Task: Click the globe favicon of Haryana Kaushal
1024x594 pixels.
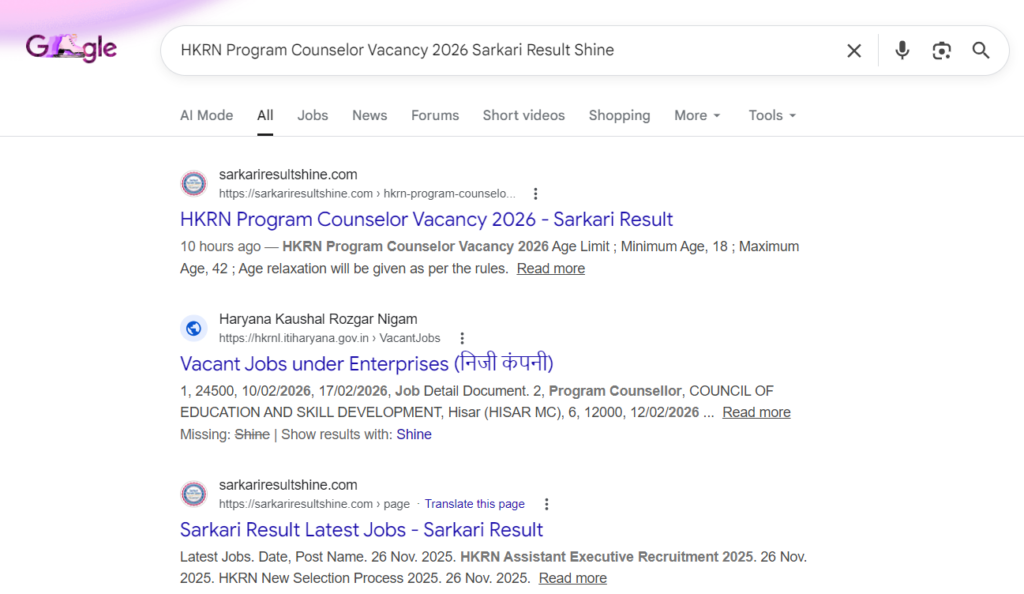Action: point(193,329)
